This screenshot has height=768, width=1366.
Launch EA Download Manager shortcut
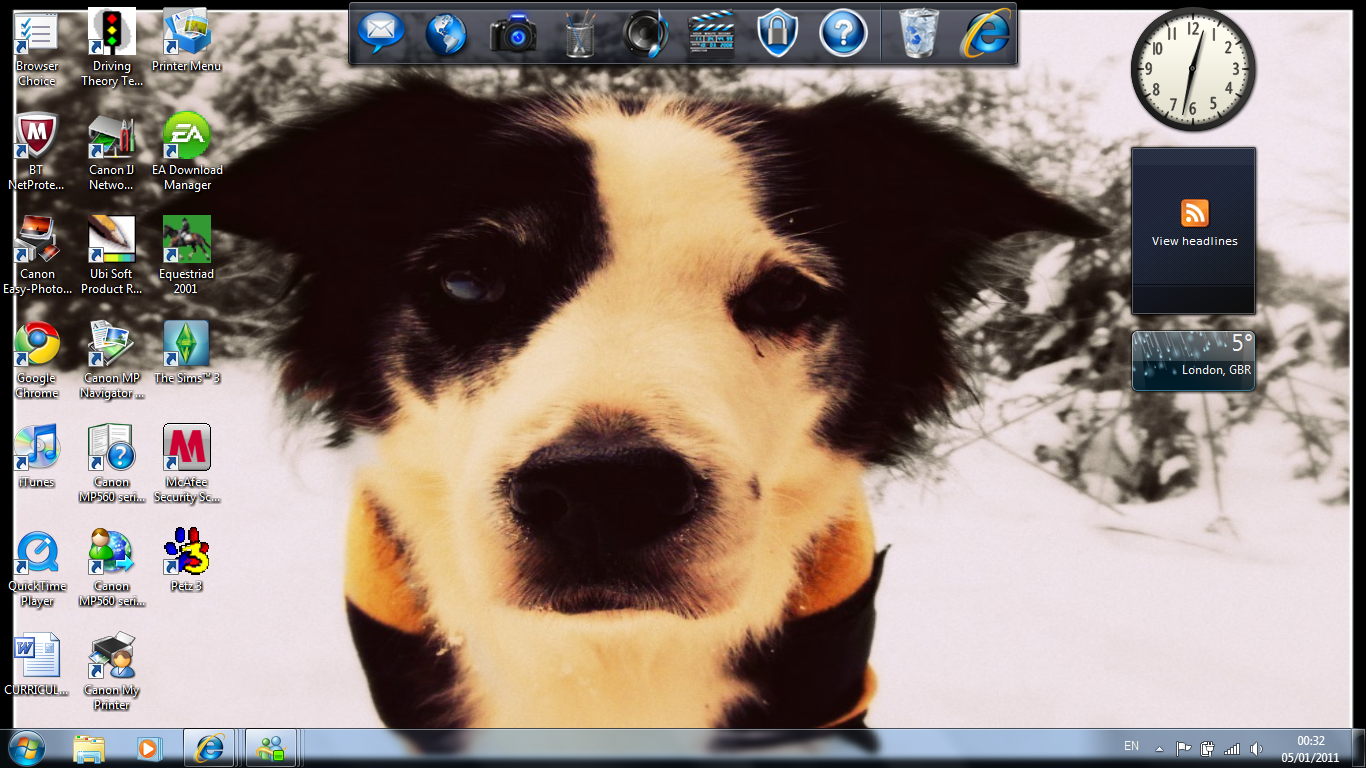(186, 137)
